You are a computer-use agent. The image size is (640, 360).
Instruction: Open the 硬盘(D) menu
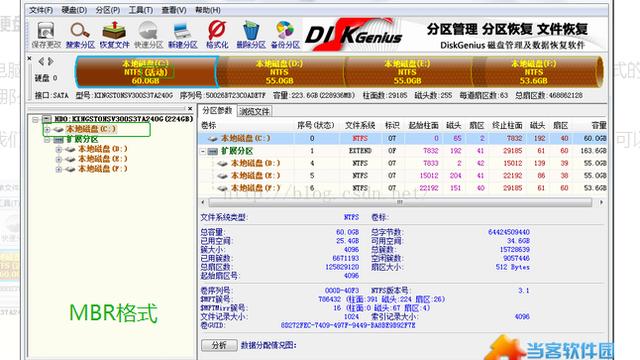click(x=74, y=10)
